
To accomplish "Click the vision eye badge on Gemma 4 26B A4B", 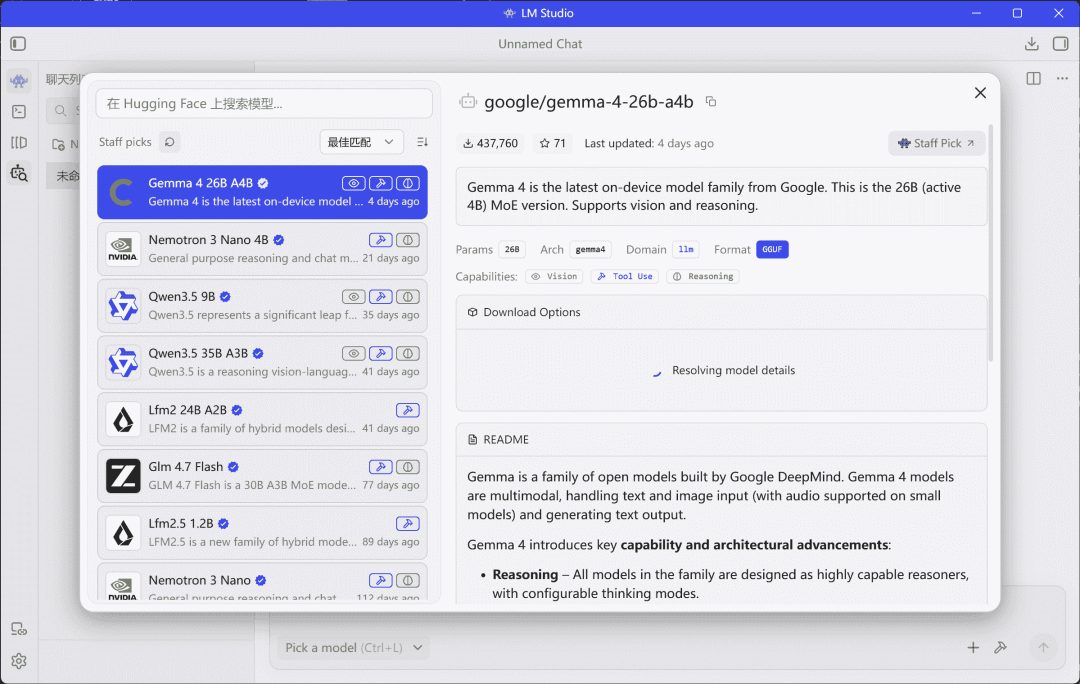I will 353,183.
